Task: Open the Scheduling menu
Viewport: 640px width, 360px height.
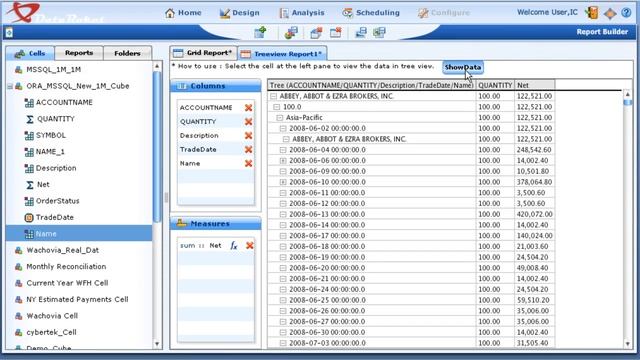Action: tap(371, 13)
